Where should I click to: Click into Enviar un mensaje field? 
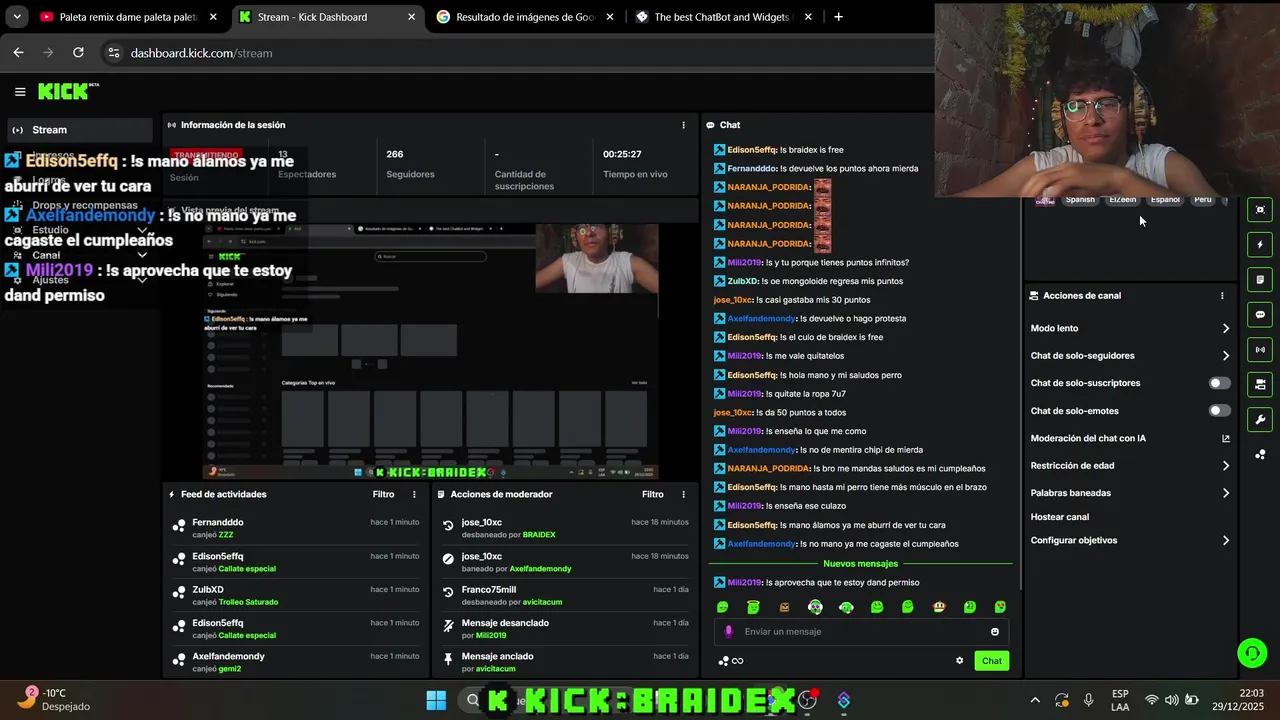[x=860, y=632]
